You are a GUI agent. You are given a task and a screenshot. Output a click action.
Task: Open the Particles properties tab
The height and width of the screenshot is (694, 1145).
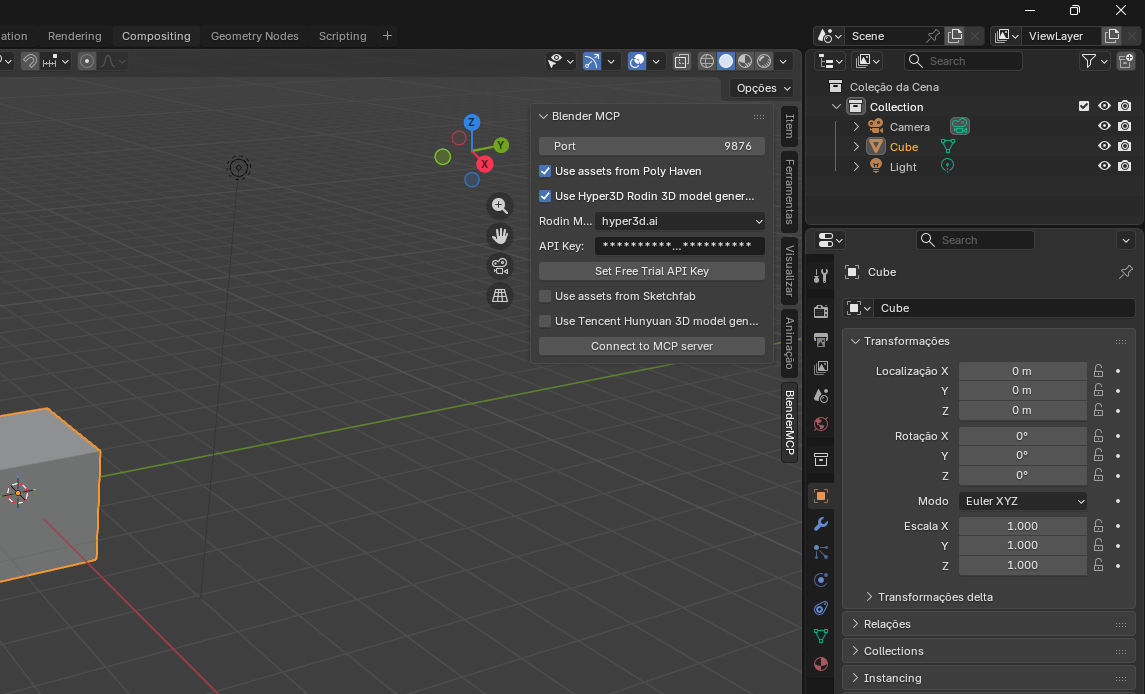click(821, 552)
